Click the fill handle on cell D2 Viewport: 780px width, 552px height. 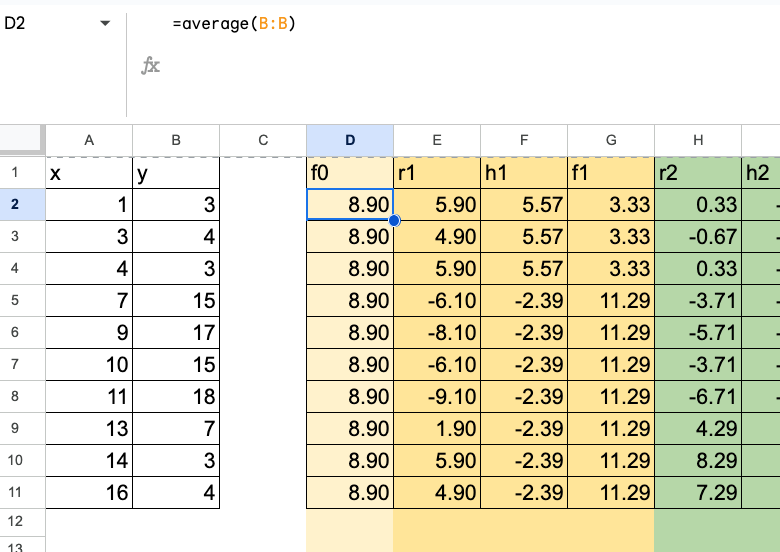point(394,221)
